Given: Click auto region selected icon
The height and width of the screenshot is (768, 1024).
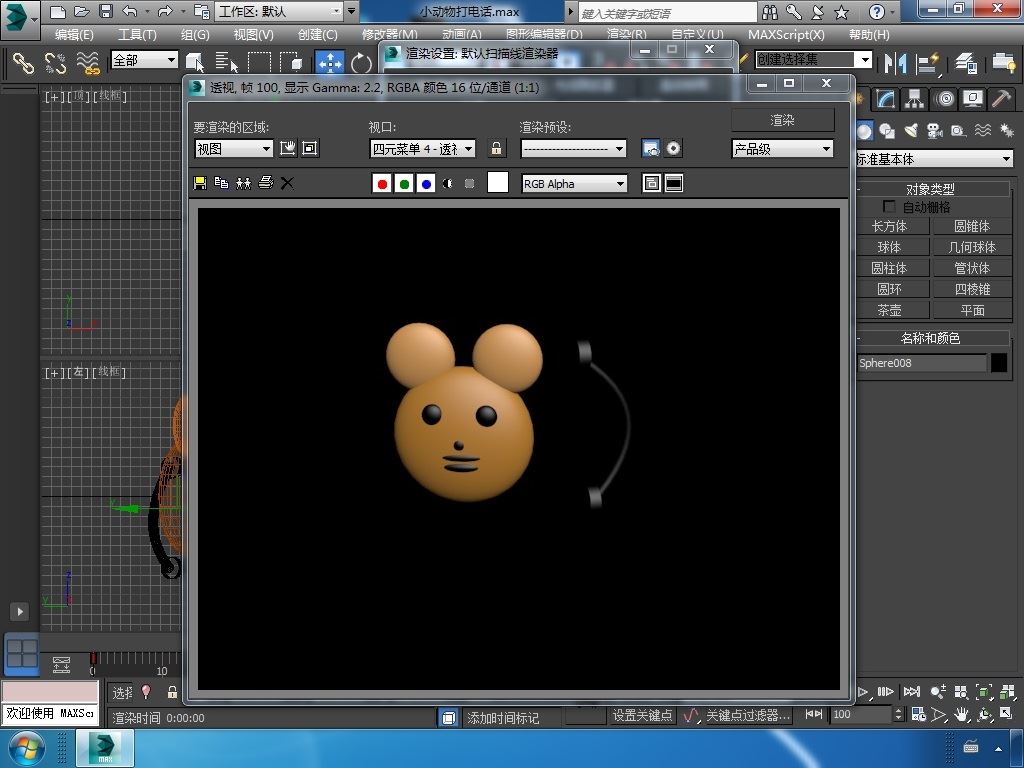Looking at the screenshot, I should [x=310, y=148].
